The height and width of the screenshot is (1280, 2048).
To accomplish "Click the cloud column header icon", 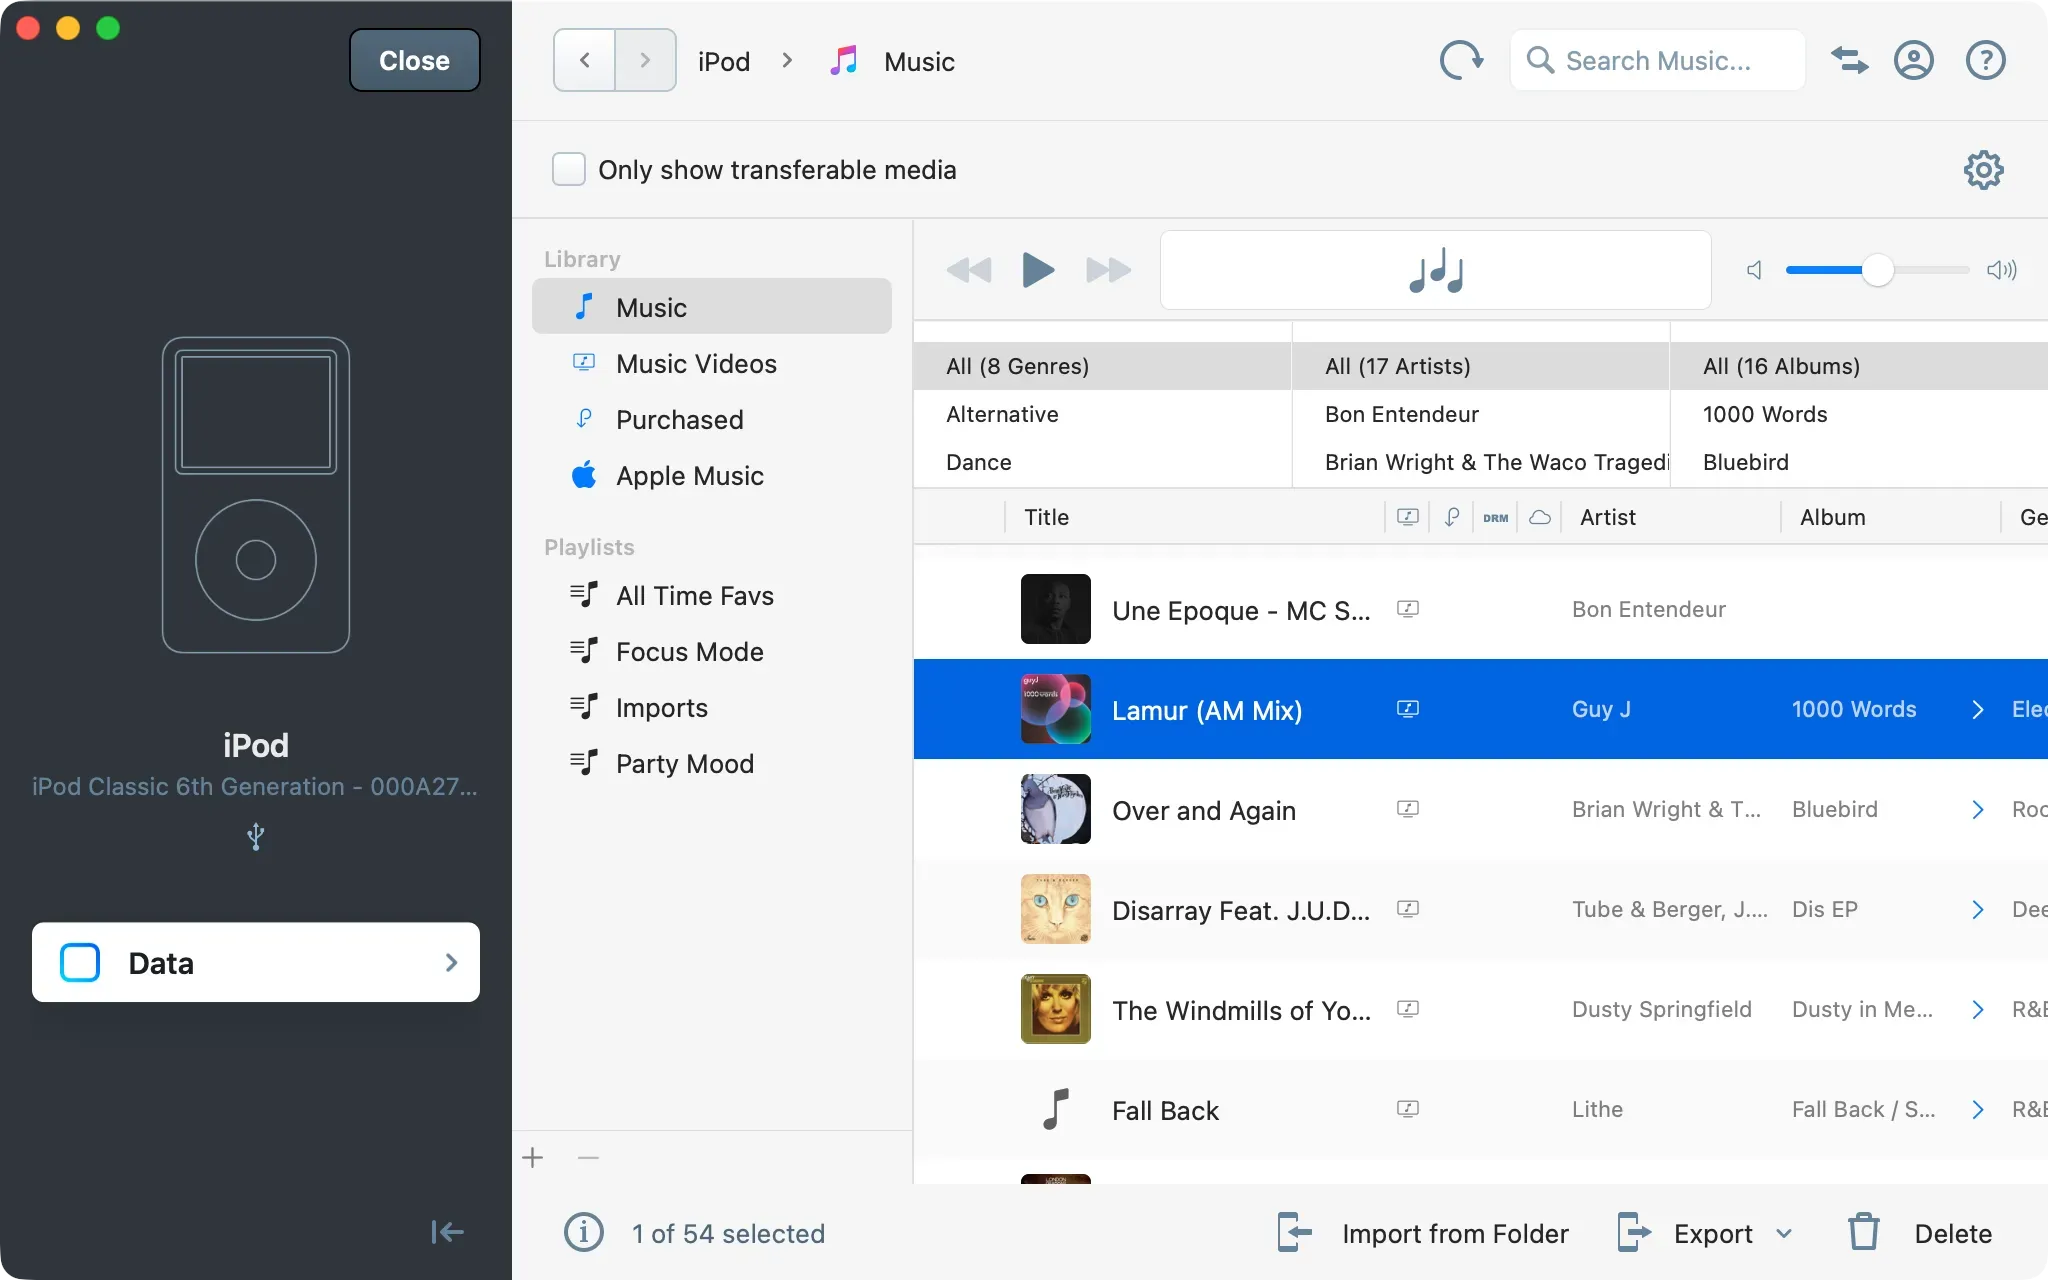I will pos(1540,517).
